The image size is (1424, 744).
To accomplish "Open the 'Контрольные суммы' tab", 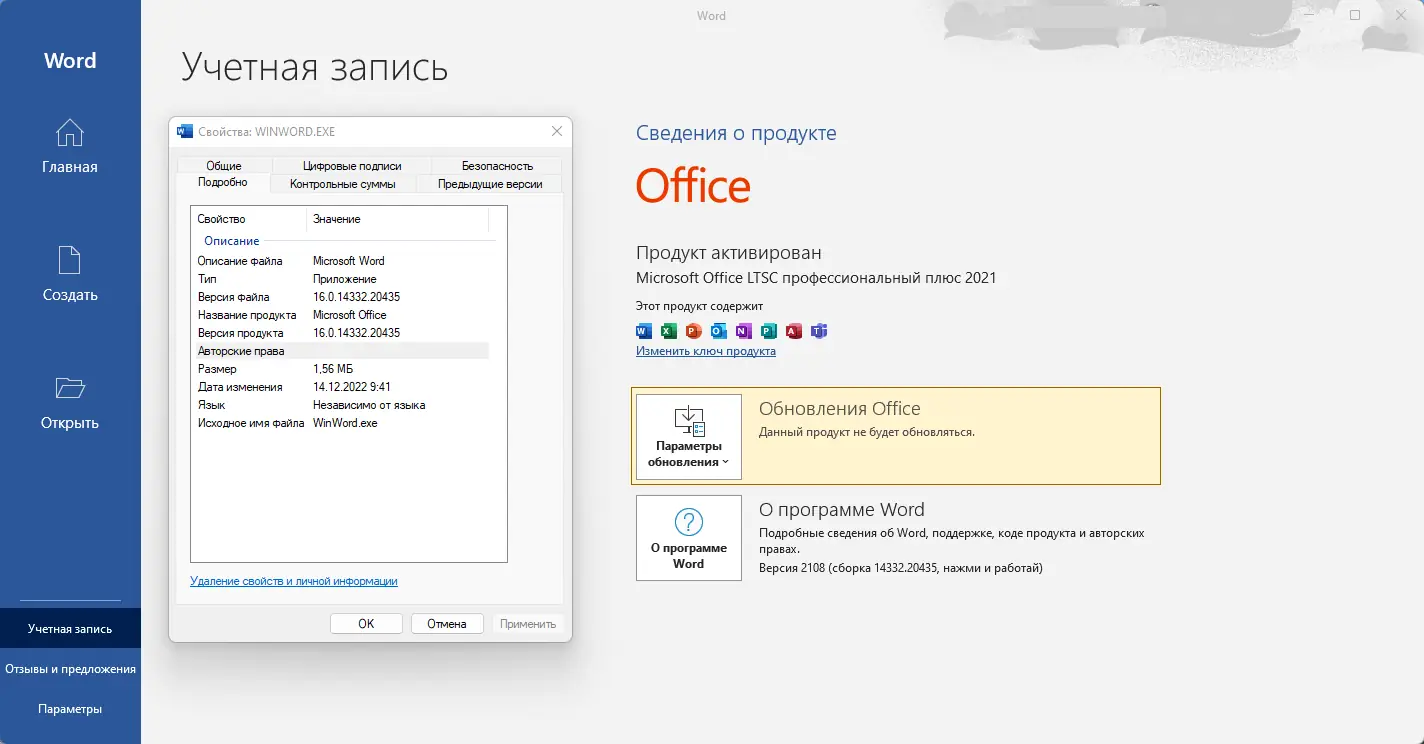I will pos(344,184).
